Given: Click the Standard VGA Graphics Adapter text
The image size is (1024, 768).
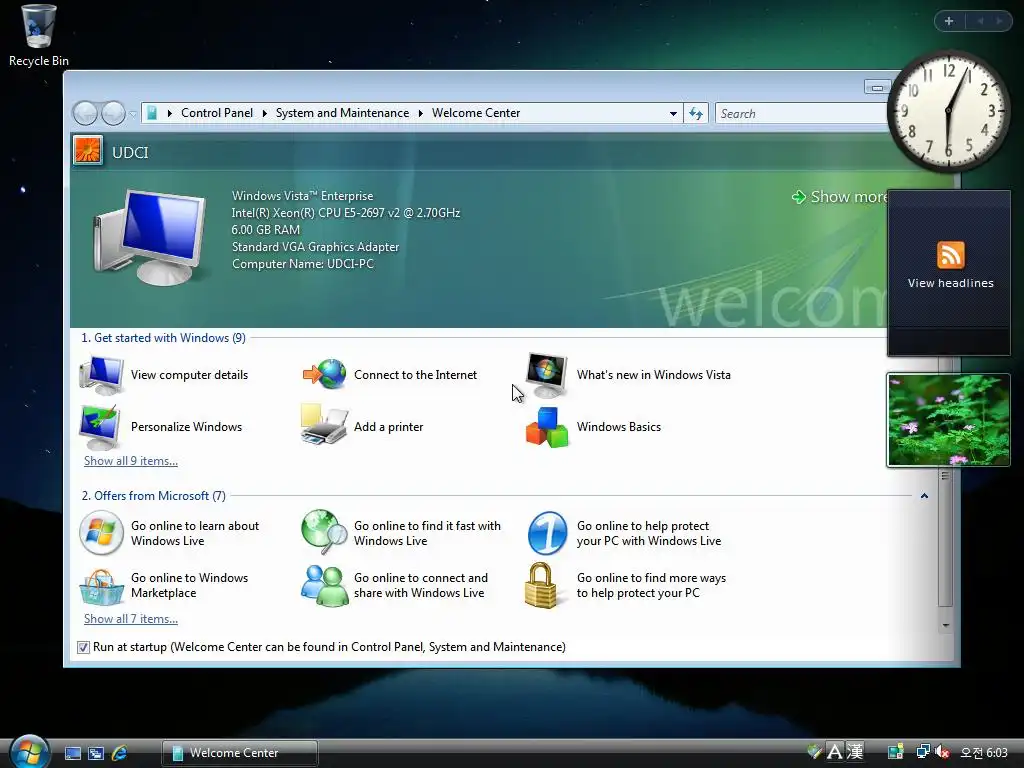Looking at the screenshot, I should [315, 247].
